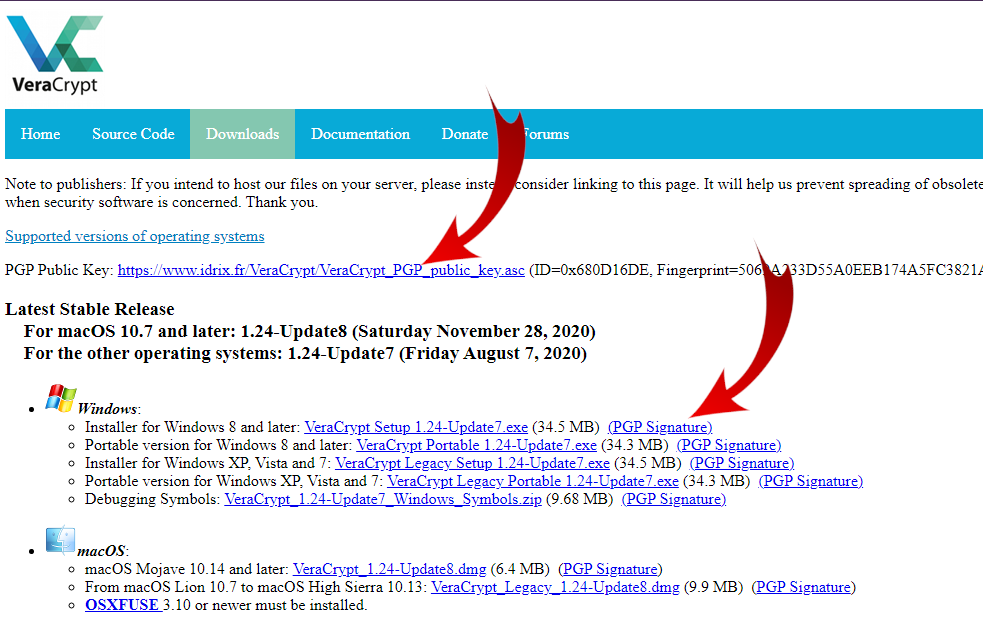Download VeraCrypt Portable 1.24-Update7.exe
983x629 pixels.
tap(476, 445)
